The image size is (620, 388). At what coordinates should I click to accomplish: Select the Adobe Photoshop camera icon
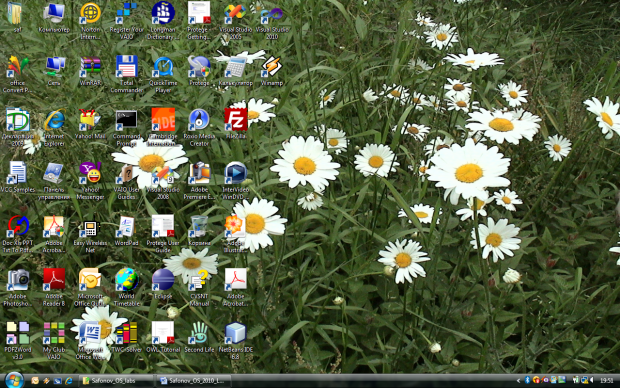[17, 287]
